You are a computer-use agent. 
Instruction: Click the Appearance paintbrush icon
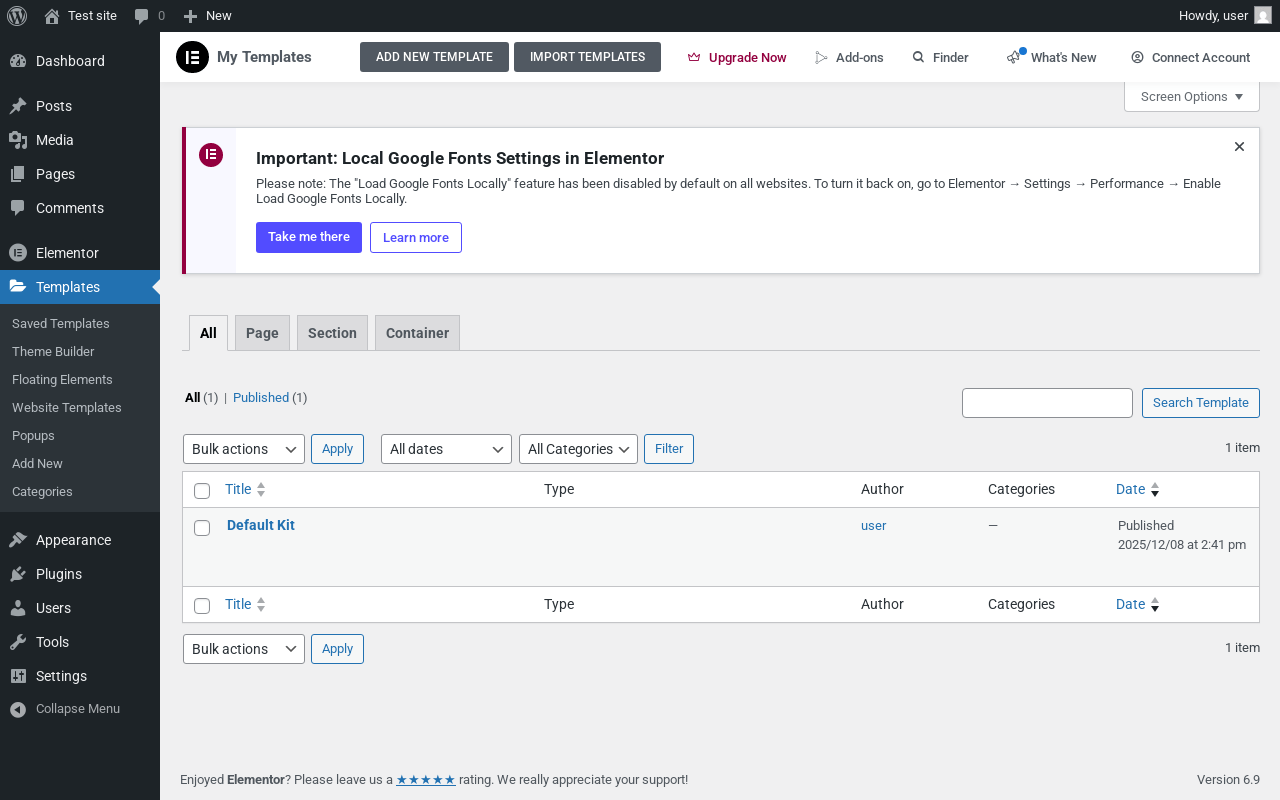(18, 540)
